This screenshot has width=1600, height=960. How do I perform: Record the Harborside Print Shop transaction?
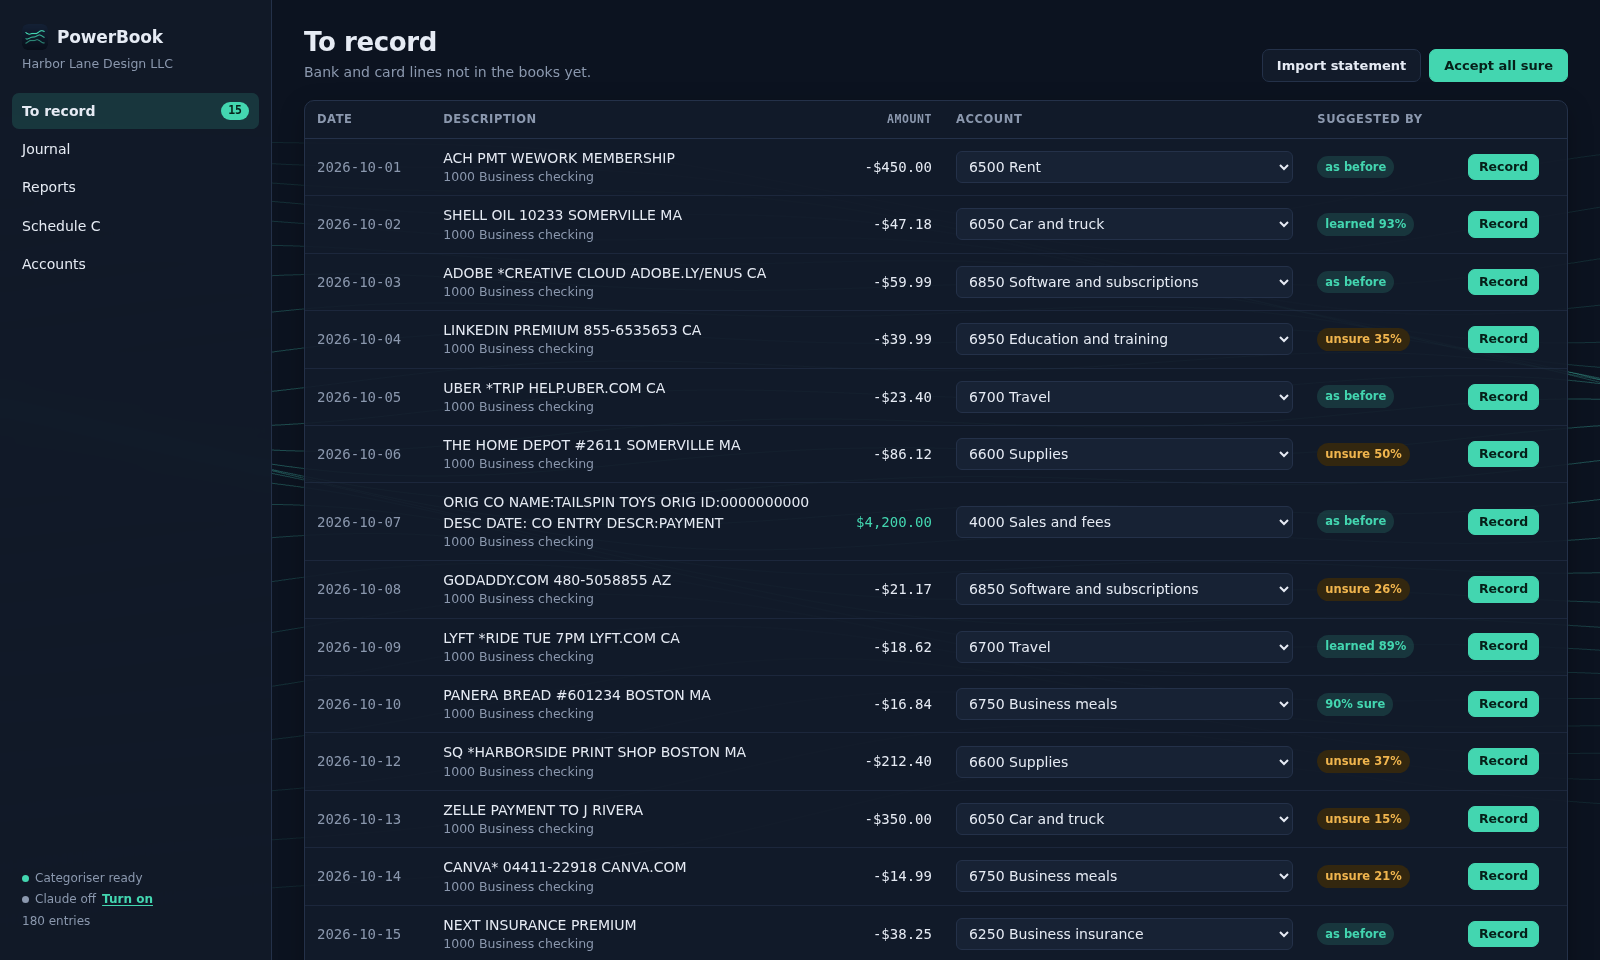point(1503,761)
